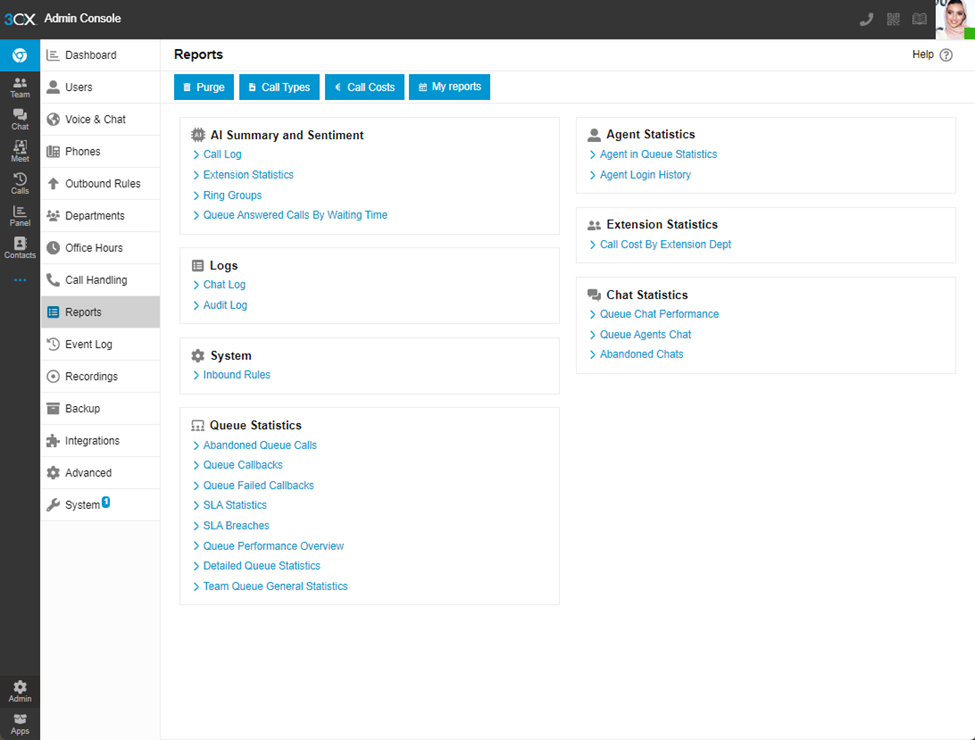
Task: Click the My reports button
Action: click(x=449, y=87)
